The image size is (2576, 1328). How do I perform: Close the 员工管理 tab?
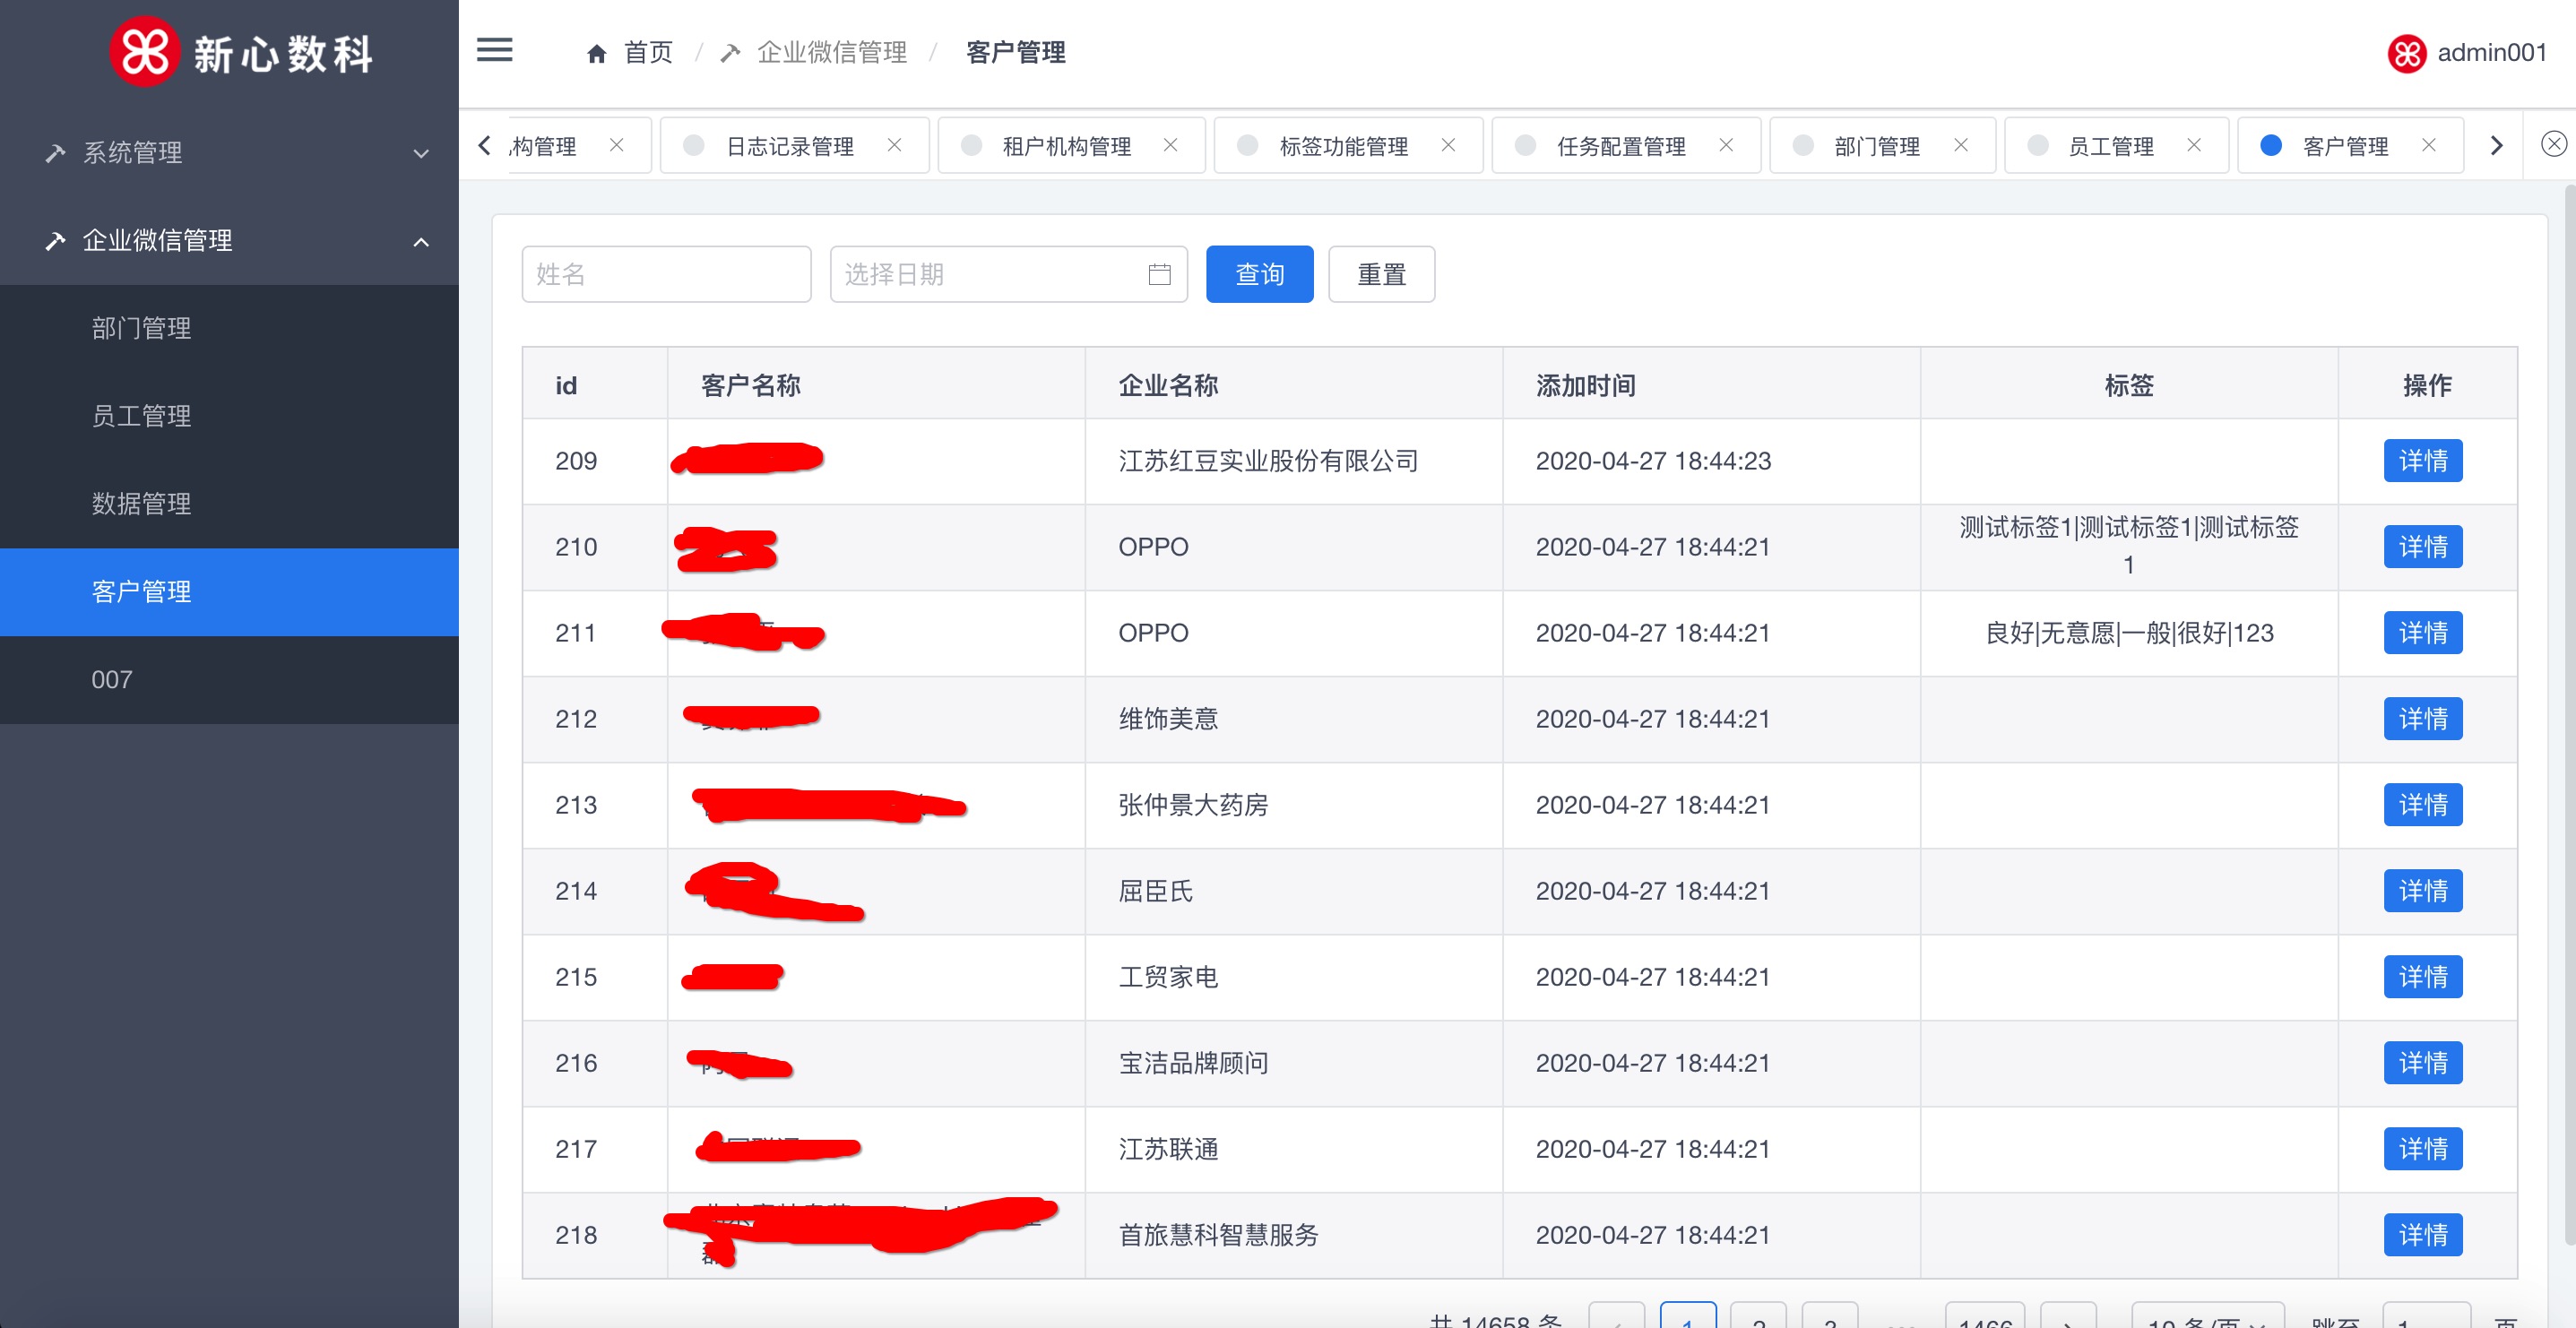(2193, 145)
